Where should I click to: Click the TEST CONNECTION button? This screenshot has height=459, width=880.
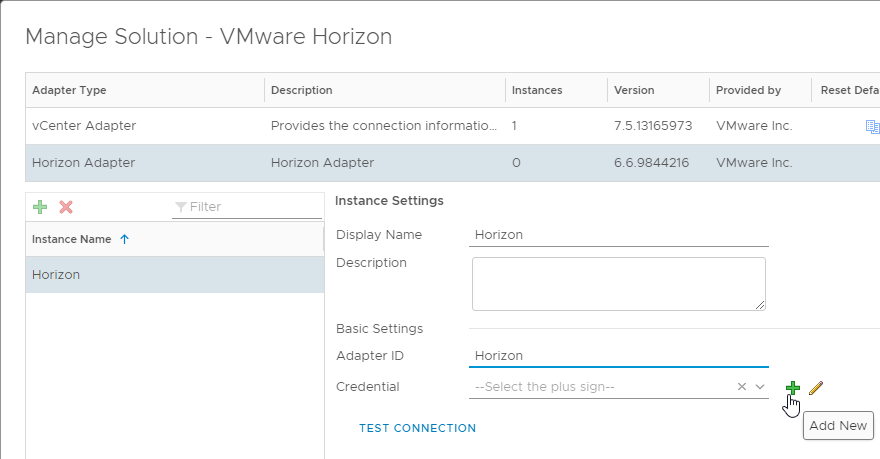[x=418, y=428]
